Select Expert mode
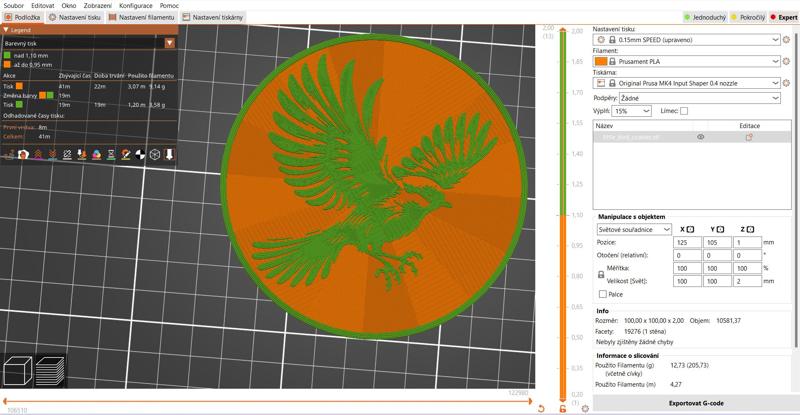Screen dimensions: 800x415 (784, 17)
